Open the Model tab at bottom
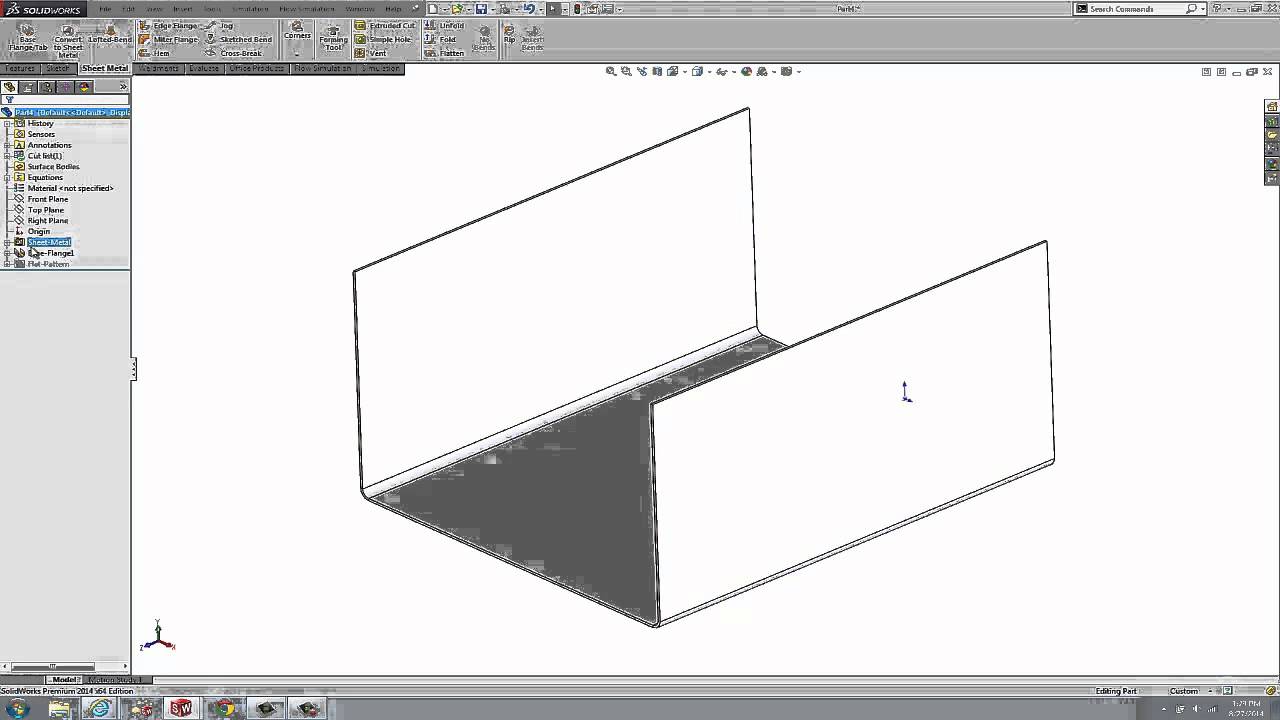 pyautogui.click(x=64, y=680)
